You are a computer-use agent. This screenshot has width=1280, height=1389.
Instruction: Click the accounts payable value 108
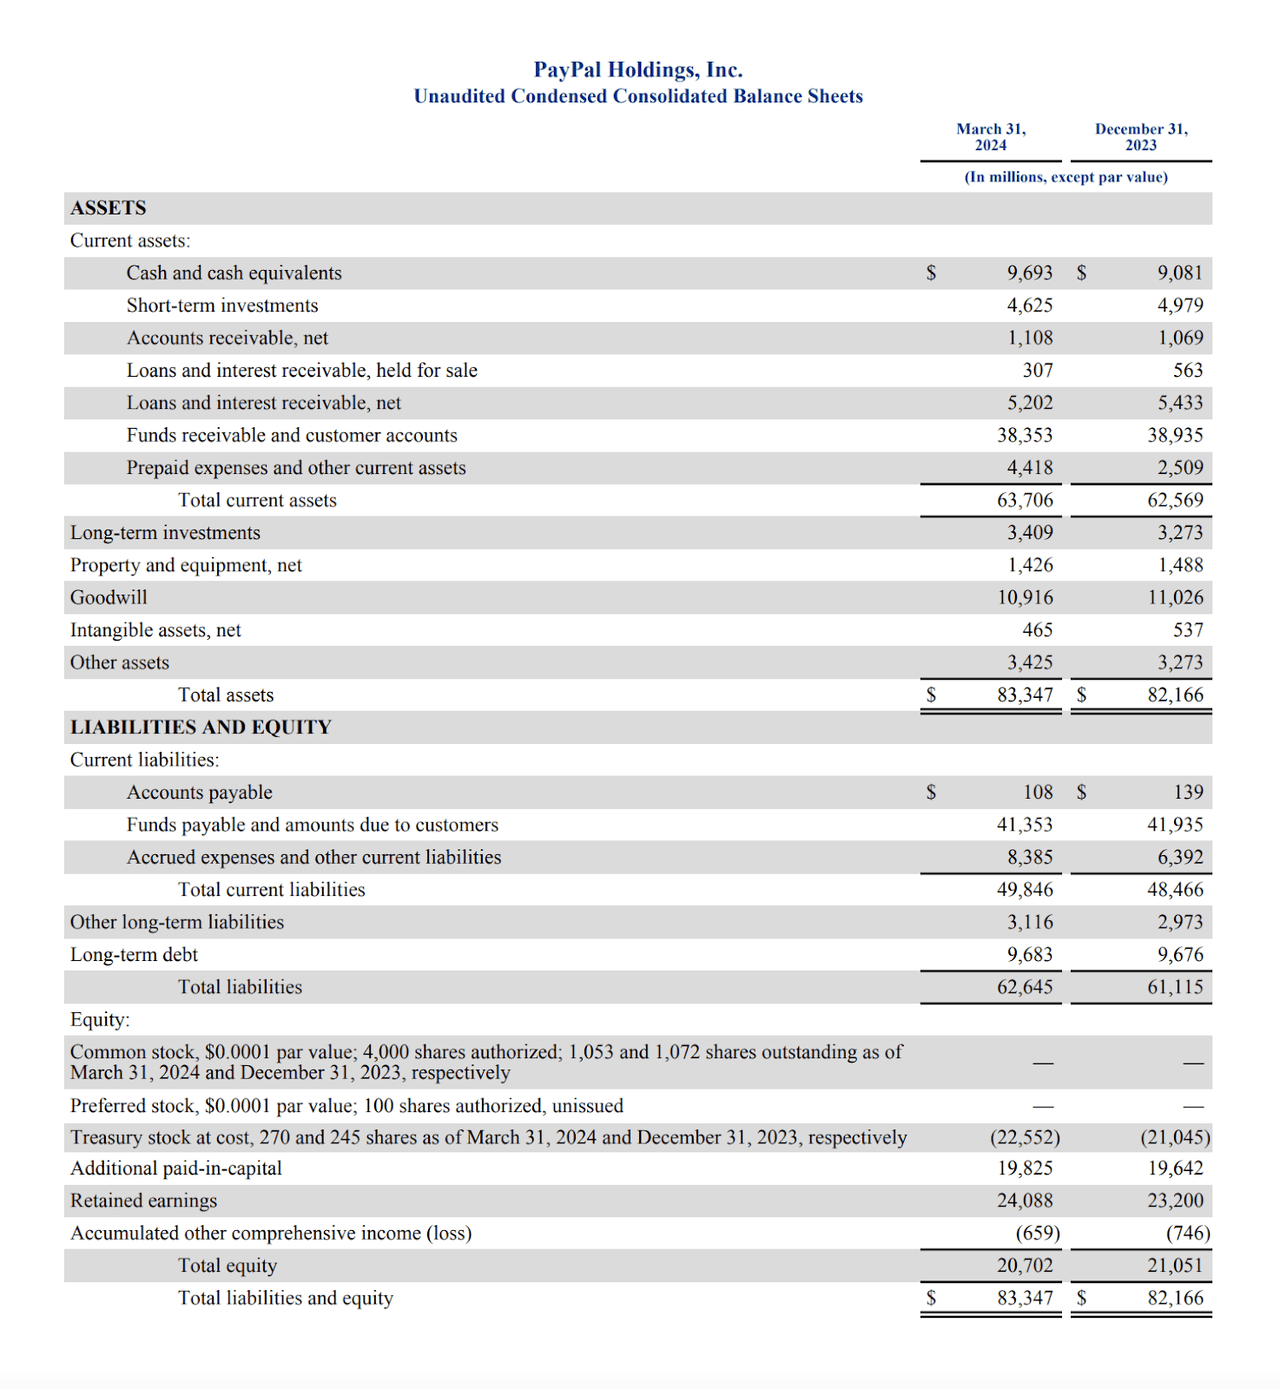pos(1038,793)
